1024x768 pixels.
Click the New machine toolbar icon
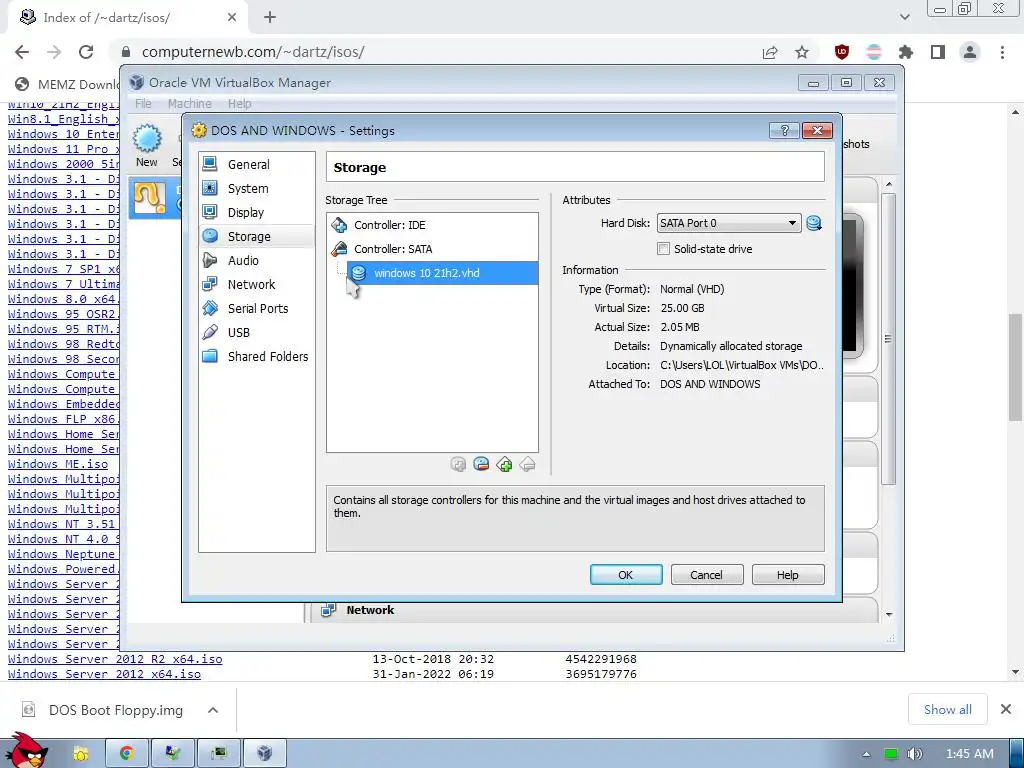(147, 146)
